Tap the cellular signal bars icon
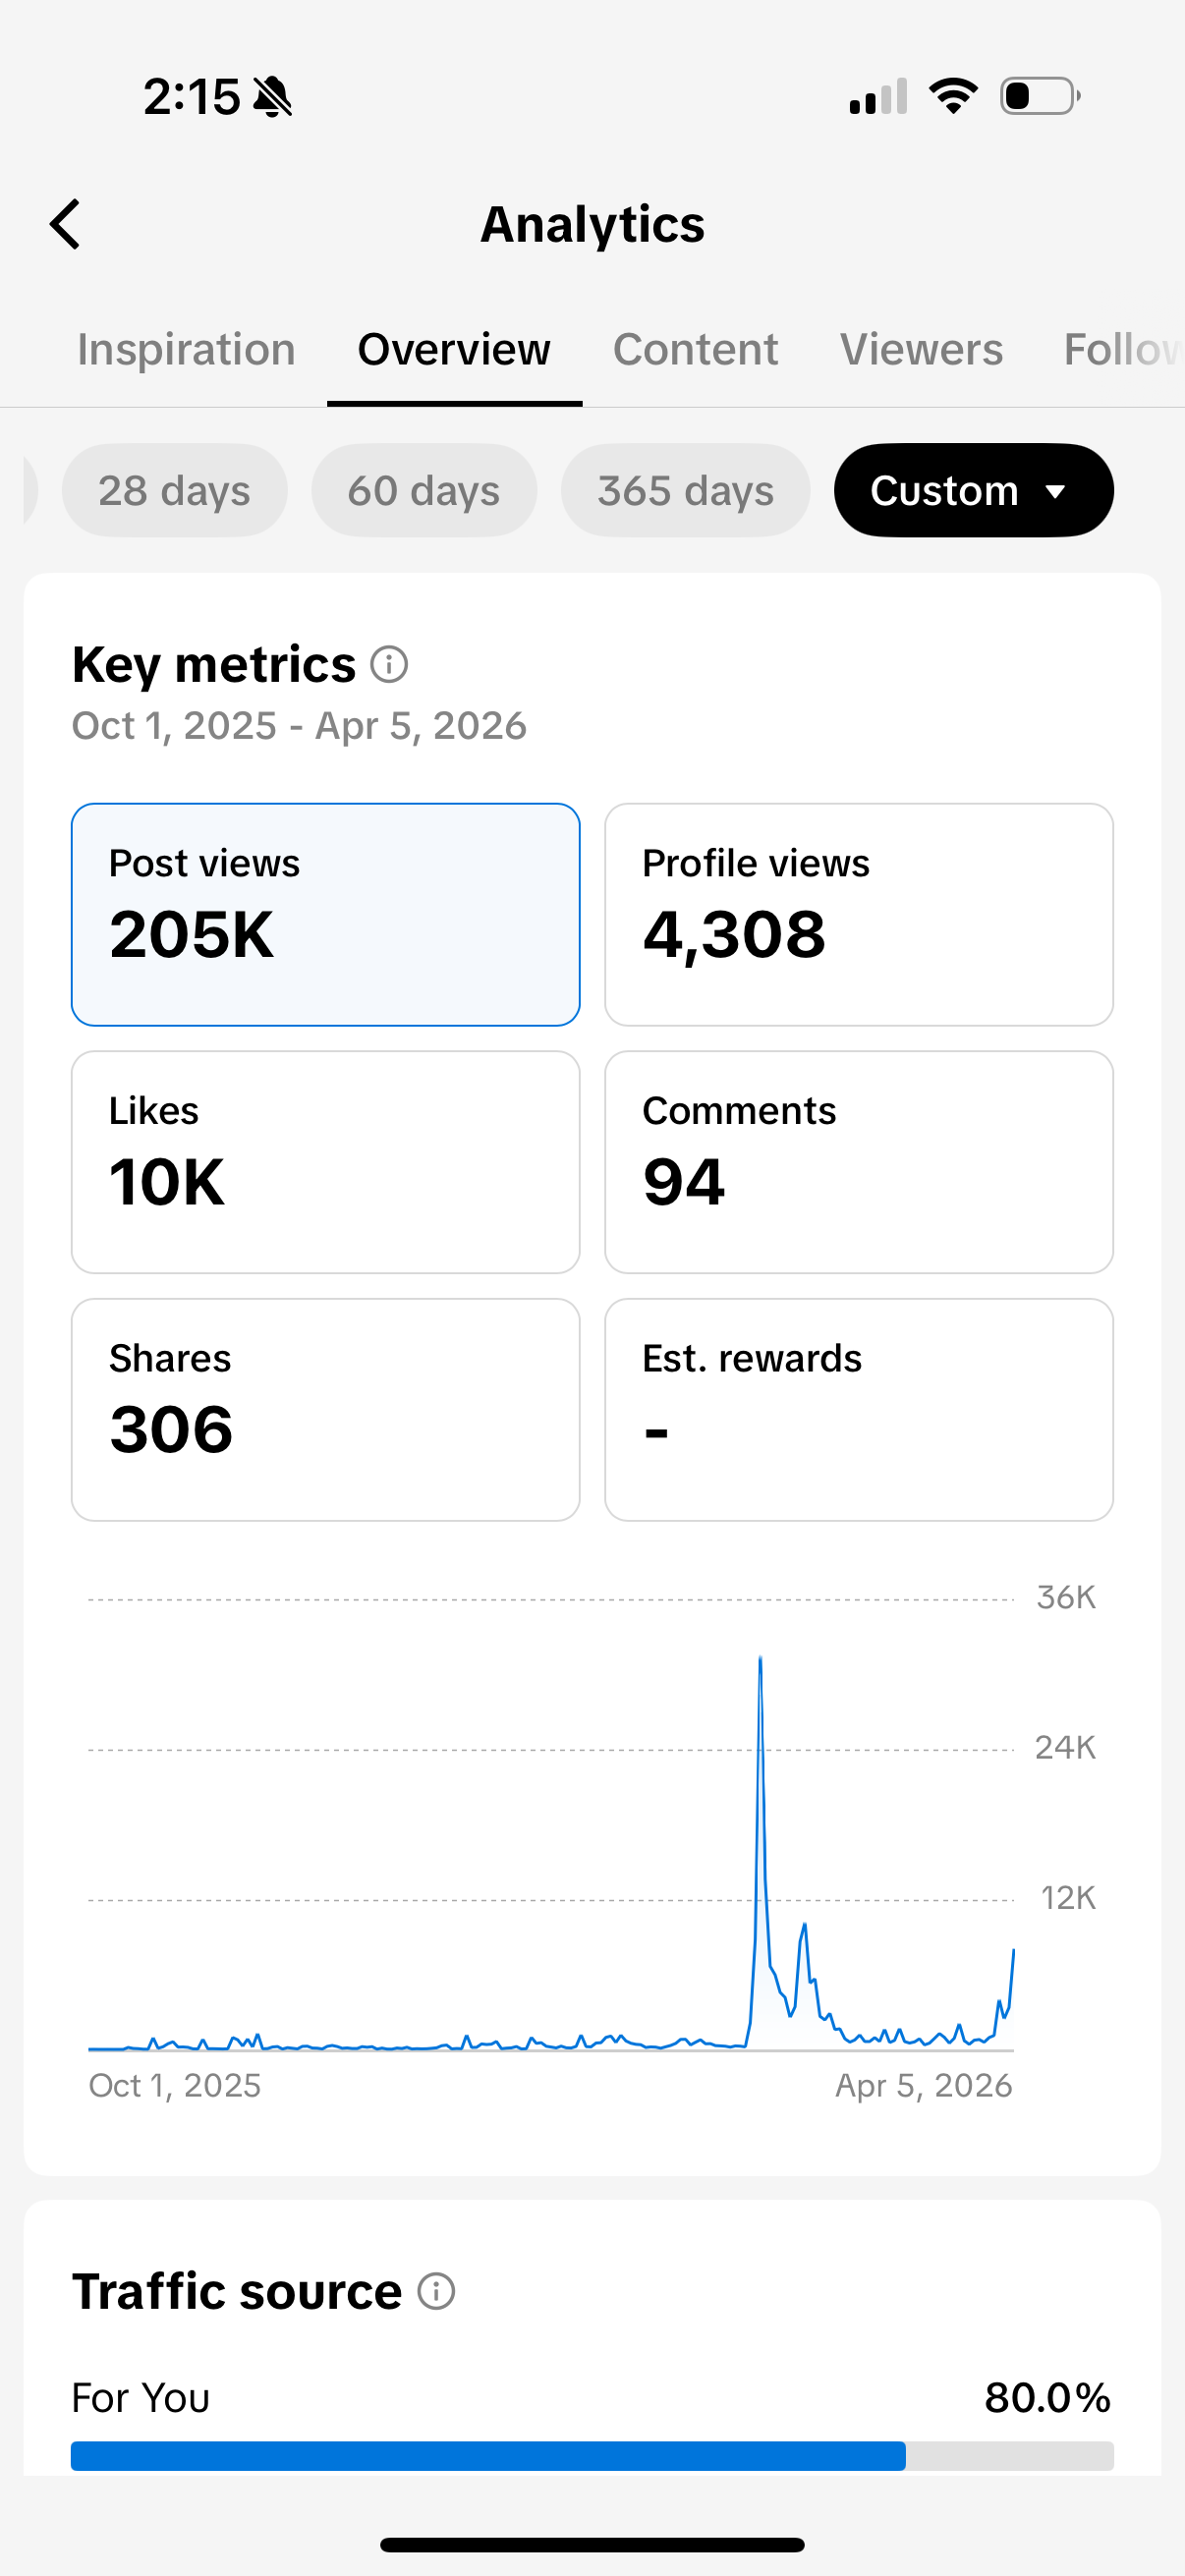The height and width of the screenshot is (2576, 1185). coord(878,97)
